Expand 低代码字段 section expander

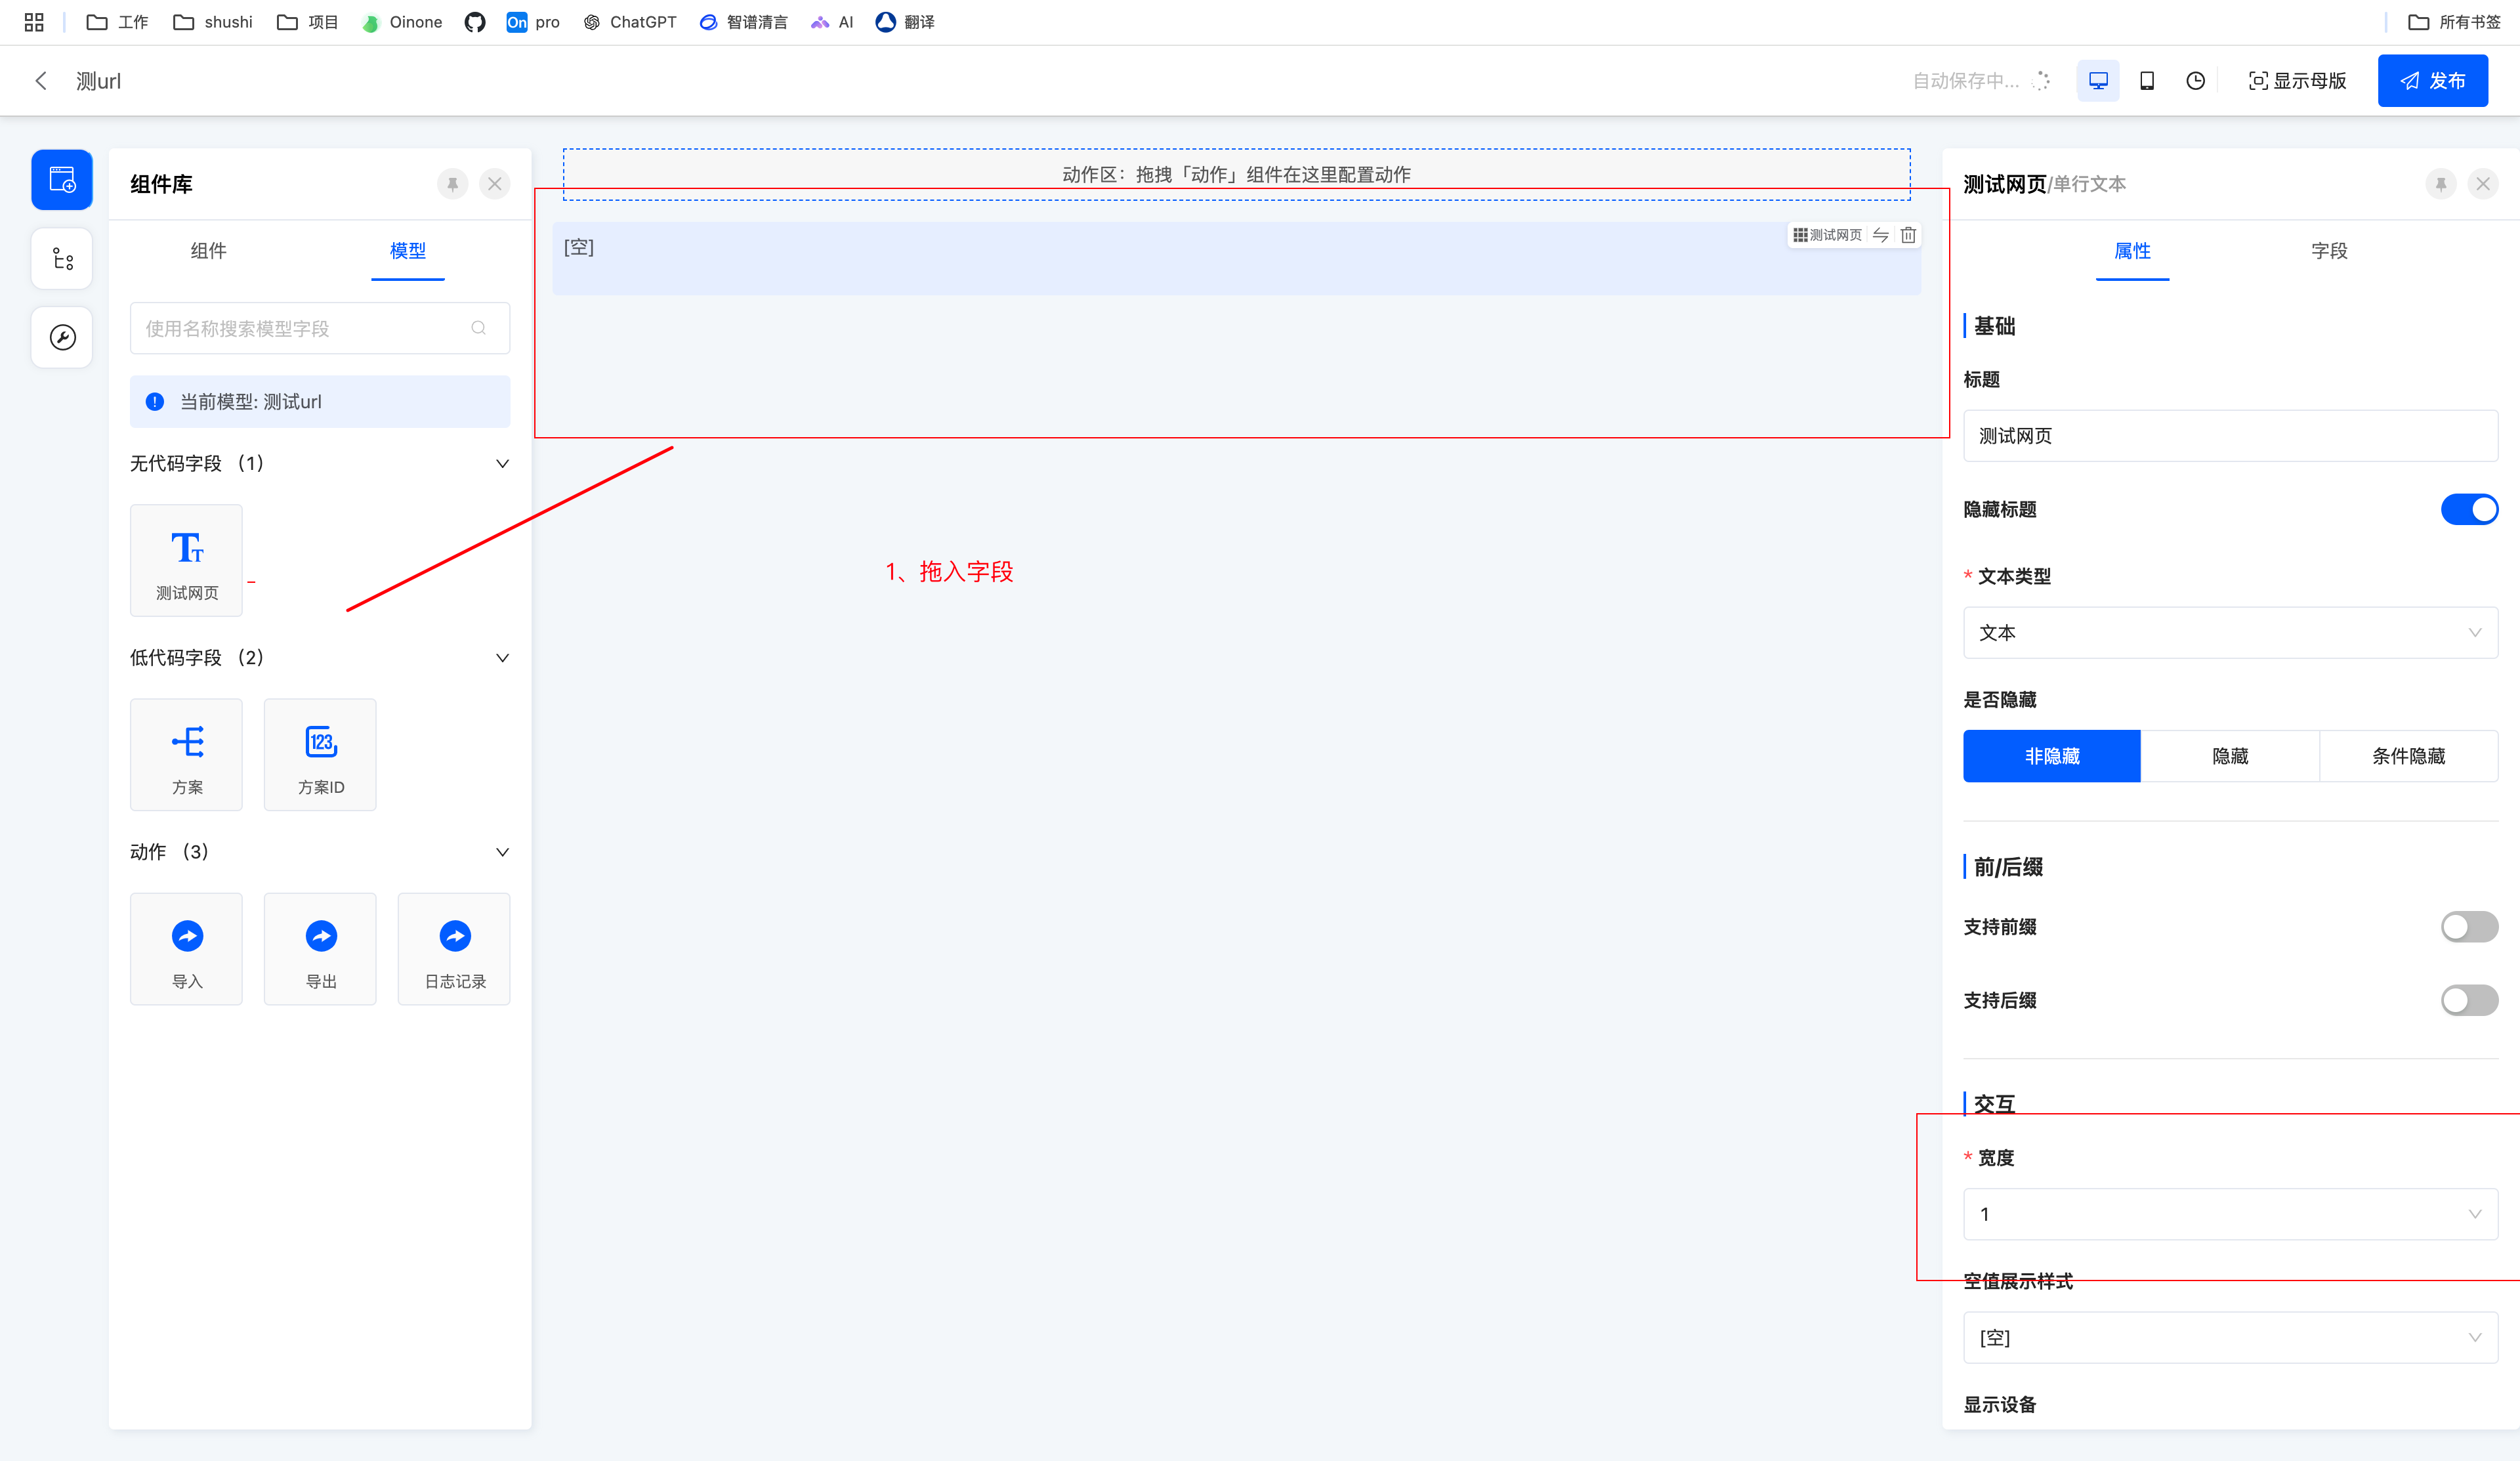[x=503, y=658]
